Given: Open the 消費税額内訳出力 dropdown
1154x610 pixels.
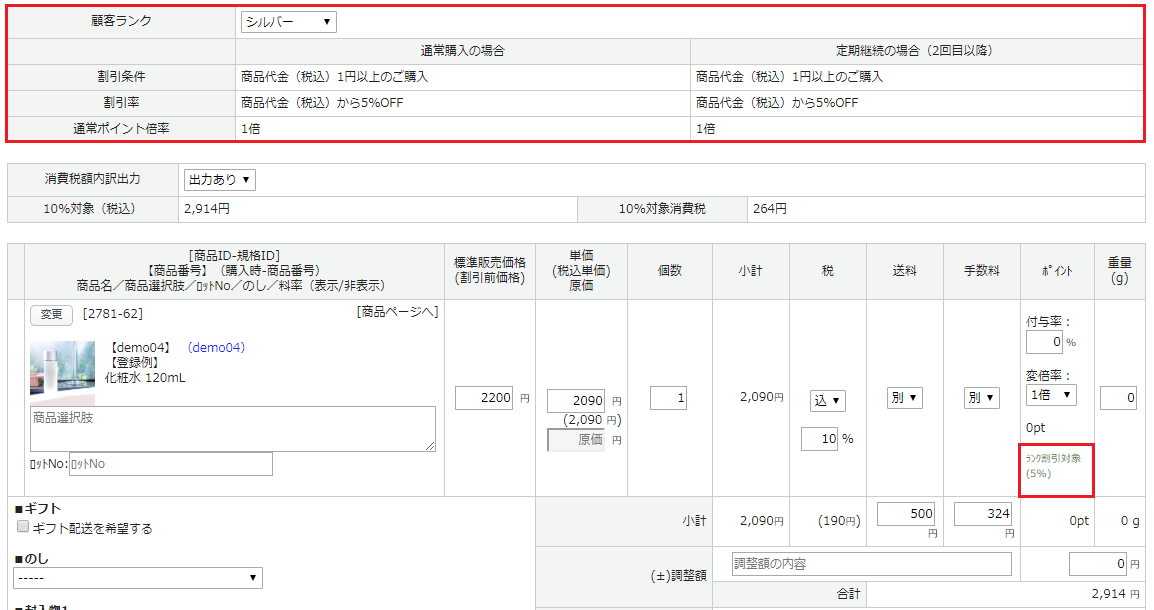Looking at the screenshot, I should pos(220,180).
